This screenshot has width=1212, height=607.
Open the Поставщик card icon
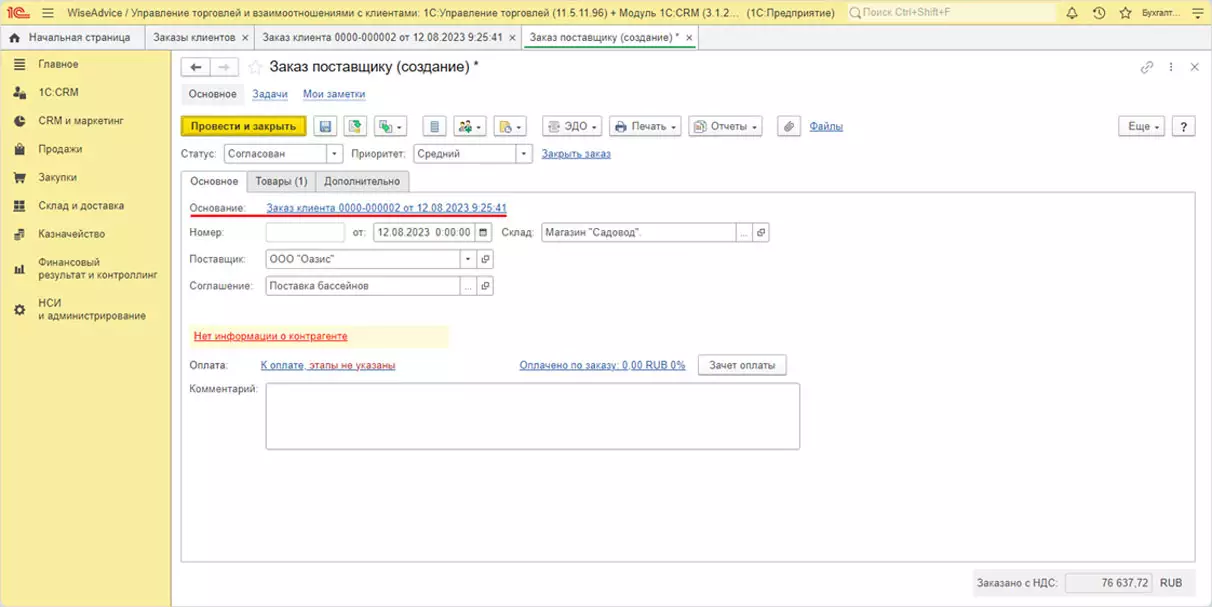(x=485, y=259)
